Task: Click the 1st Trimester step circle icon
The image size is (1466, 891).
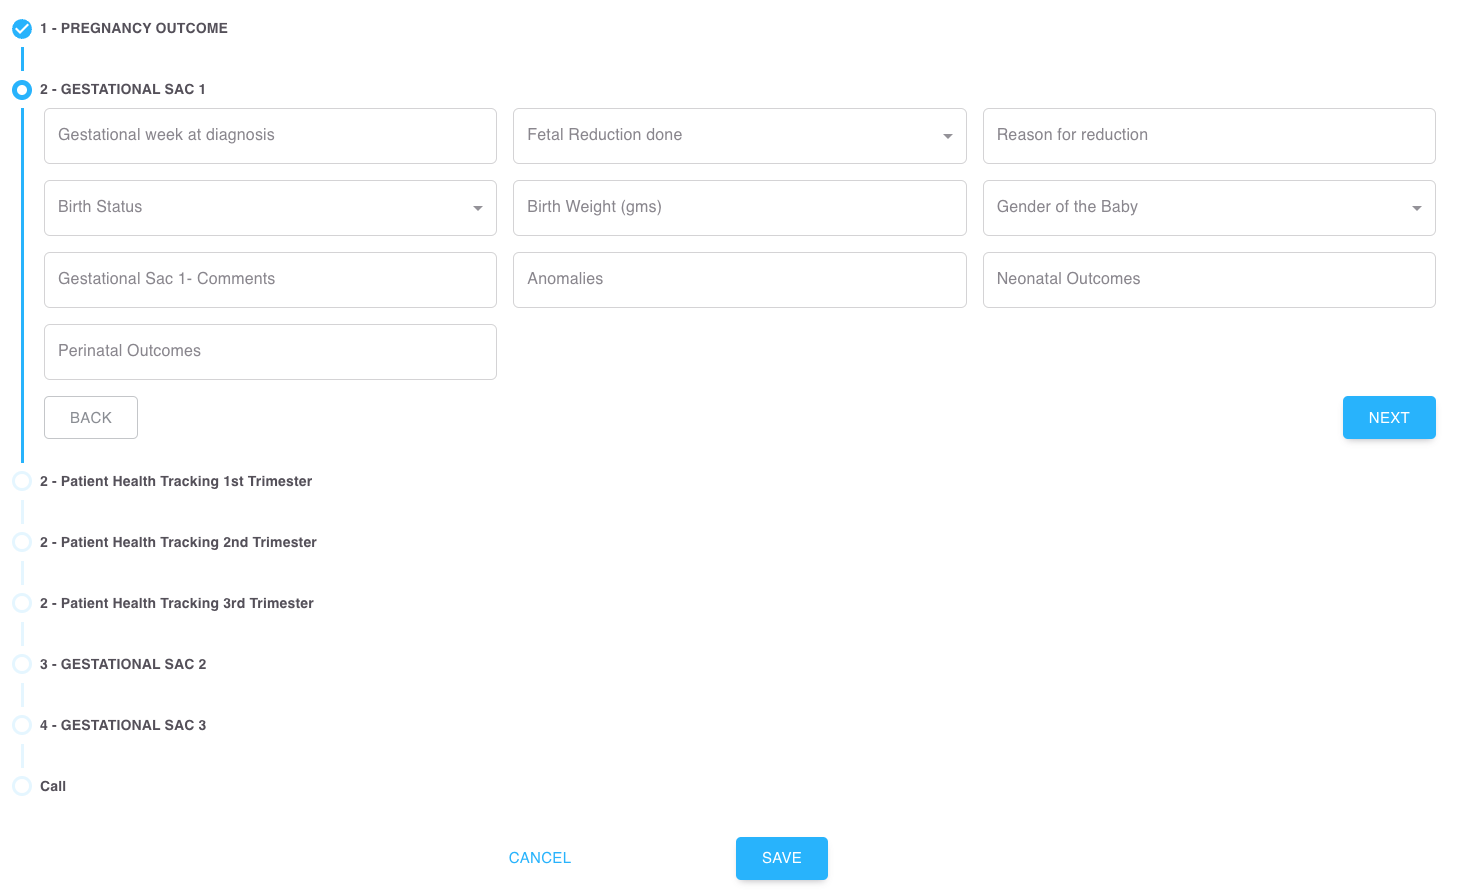Action: [22, 481]
